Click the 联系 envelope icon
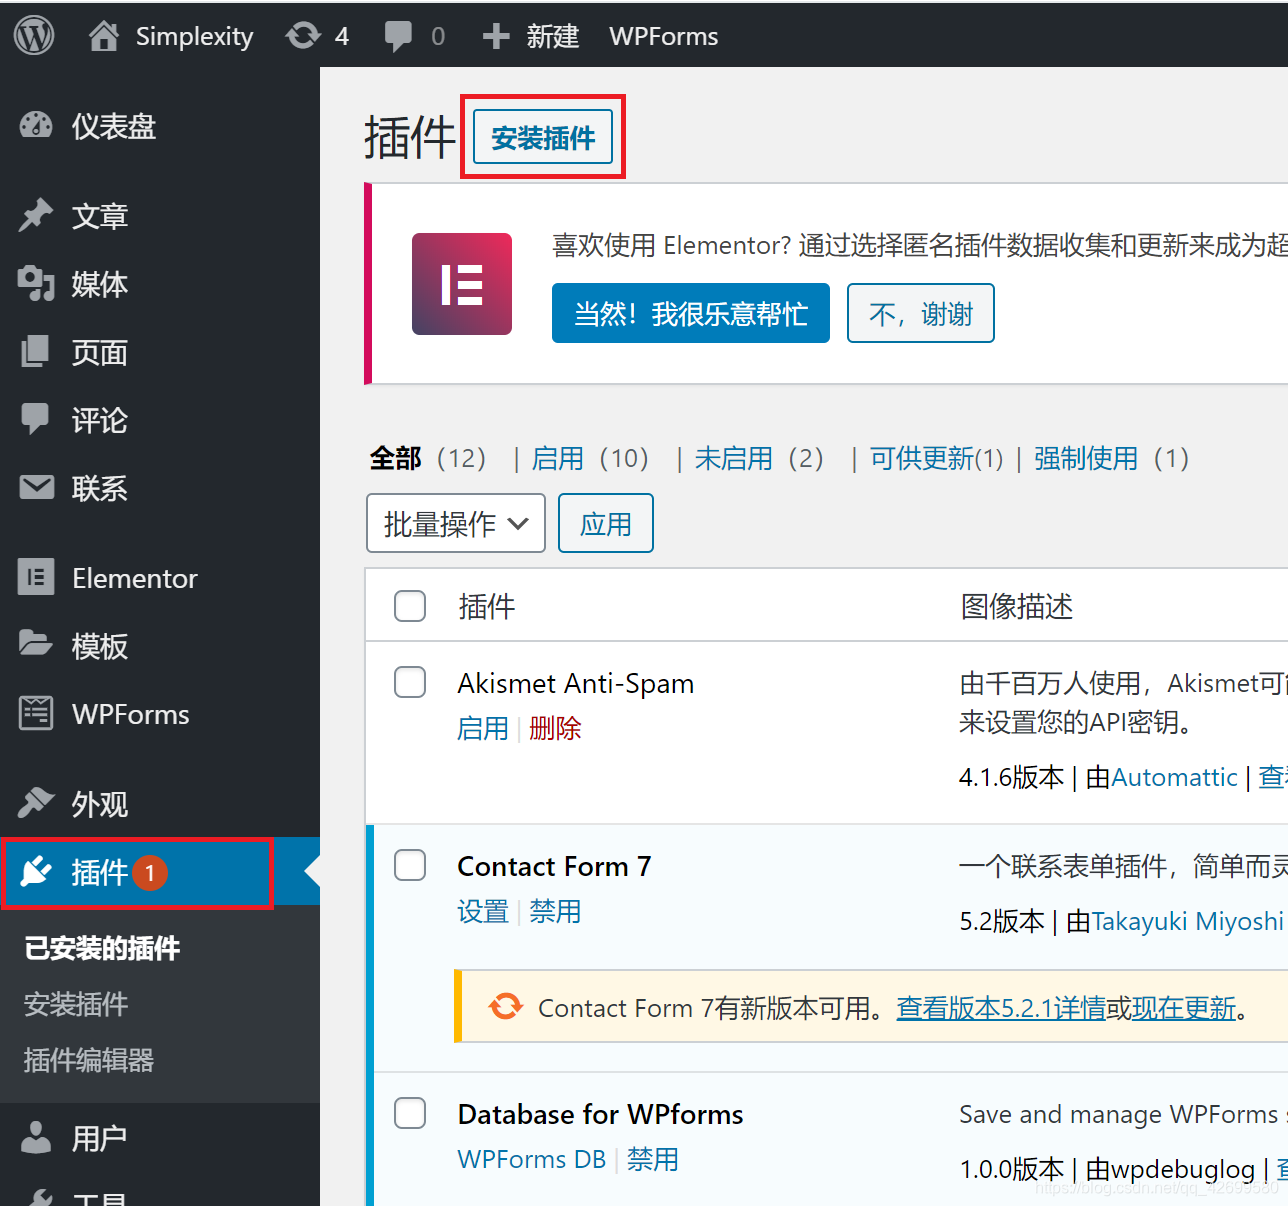The width and height of the screenshot is (1288, 1206). click(37, 487)
